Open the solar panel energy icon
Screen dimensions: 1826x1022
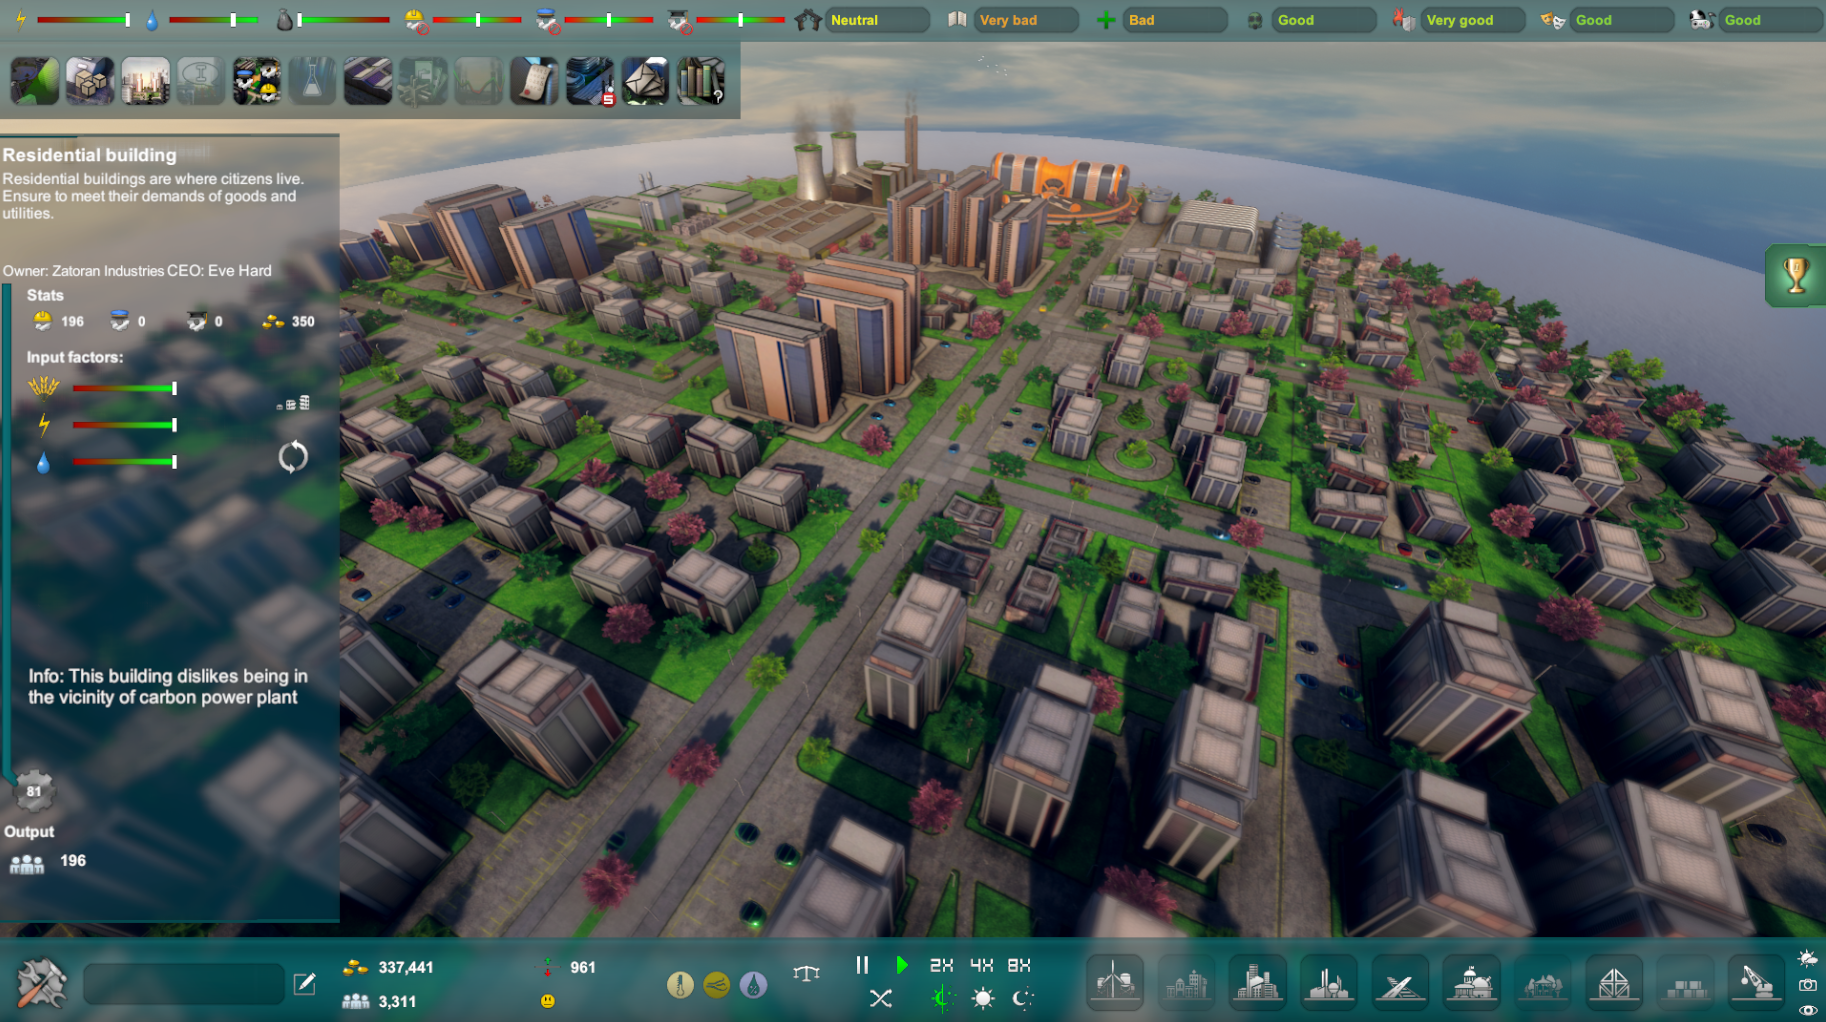click(368, 81)
